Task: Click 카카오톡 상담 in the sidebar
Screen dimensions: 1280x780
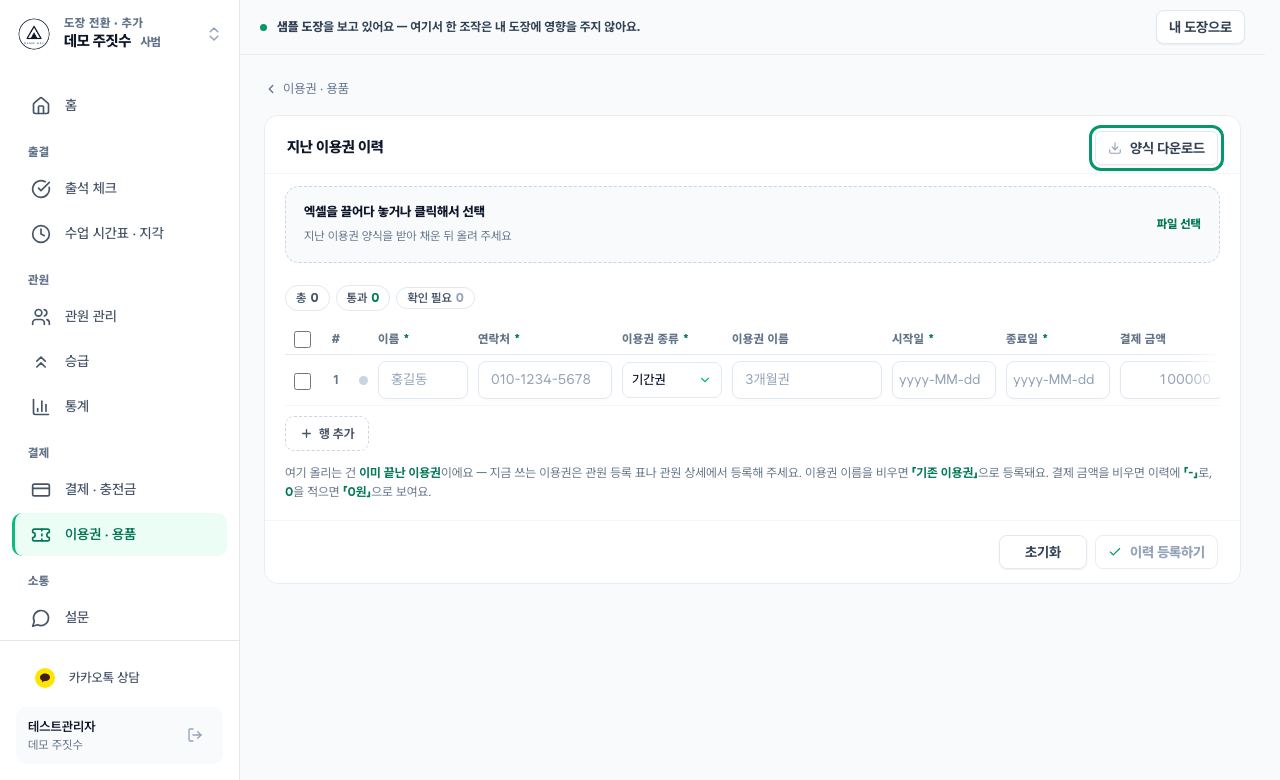Action: (120, 677)
